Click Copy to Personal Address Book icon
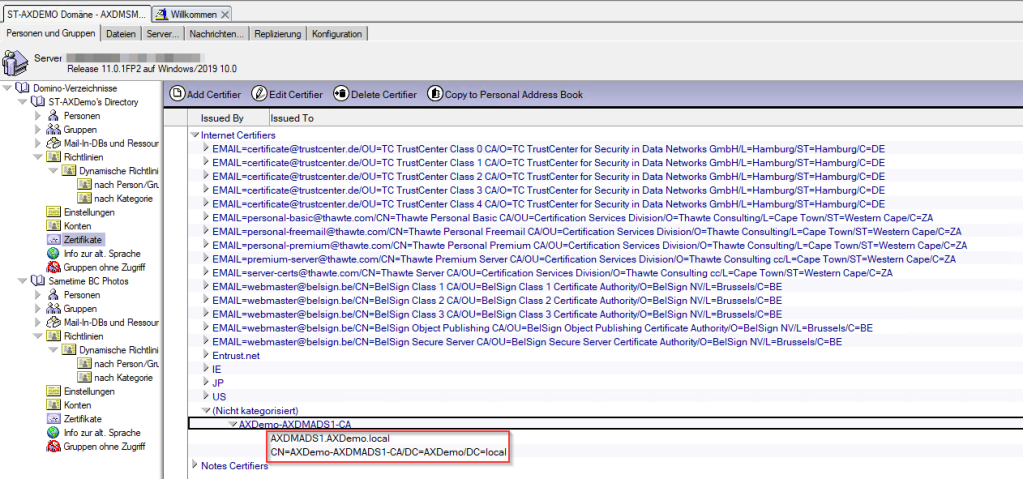Image resolution: width=1023 pixels, height=479 pixels. click(x=435, y=94)
